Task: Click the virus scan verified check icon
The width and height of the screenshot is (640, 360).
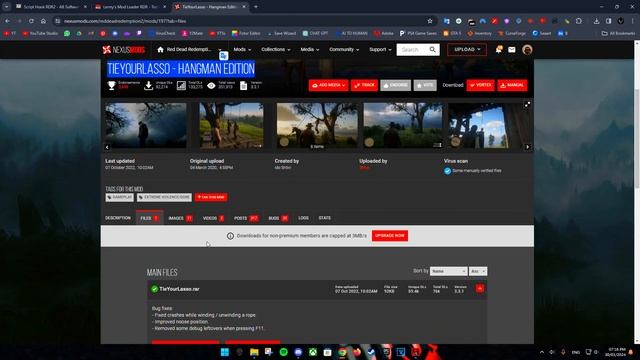Action: pos(447,171)
